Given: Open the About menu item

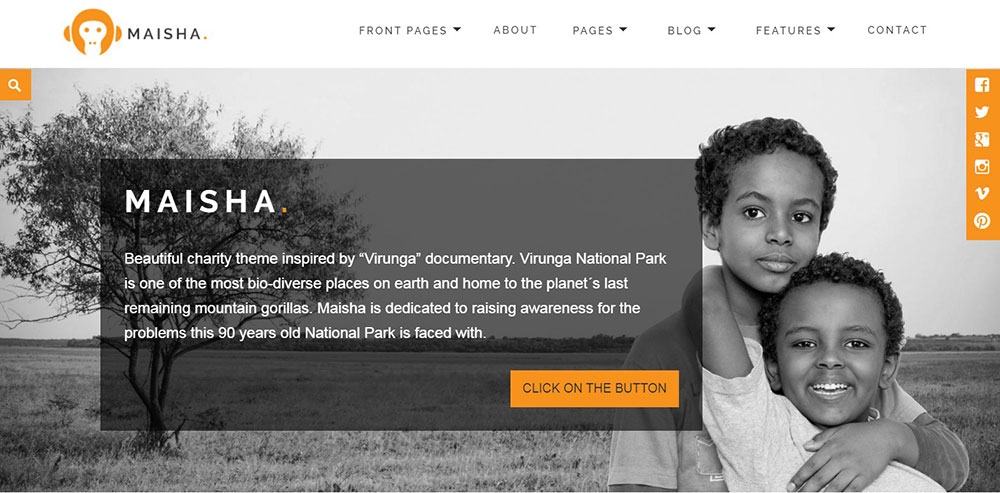Looking at the screenshot, I should click(x=515, y=30).
